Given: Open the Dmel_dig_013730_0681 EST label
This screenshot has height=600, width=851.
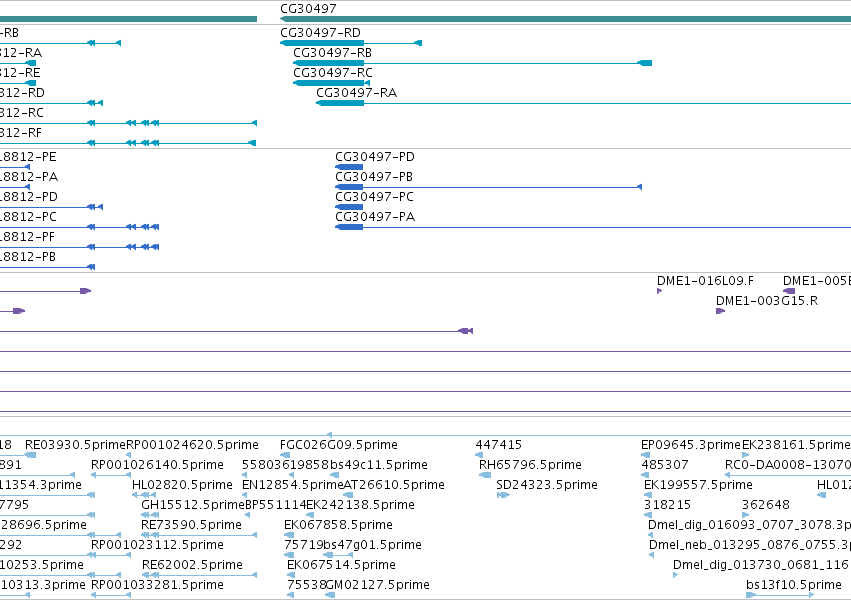Looking at the screenshot, I should click(x=762, y=565).
